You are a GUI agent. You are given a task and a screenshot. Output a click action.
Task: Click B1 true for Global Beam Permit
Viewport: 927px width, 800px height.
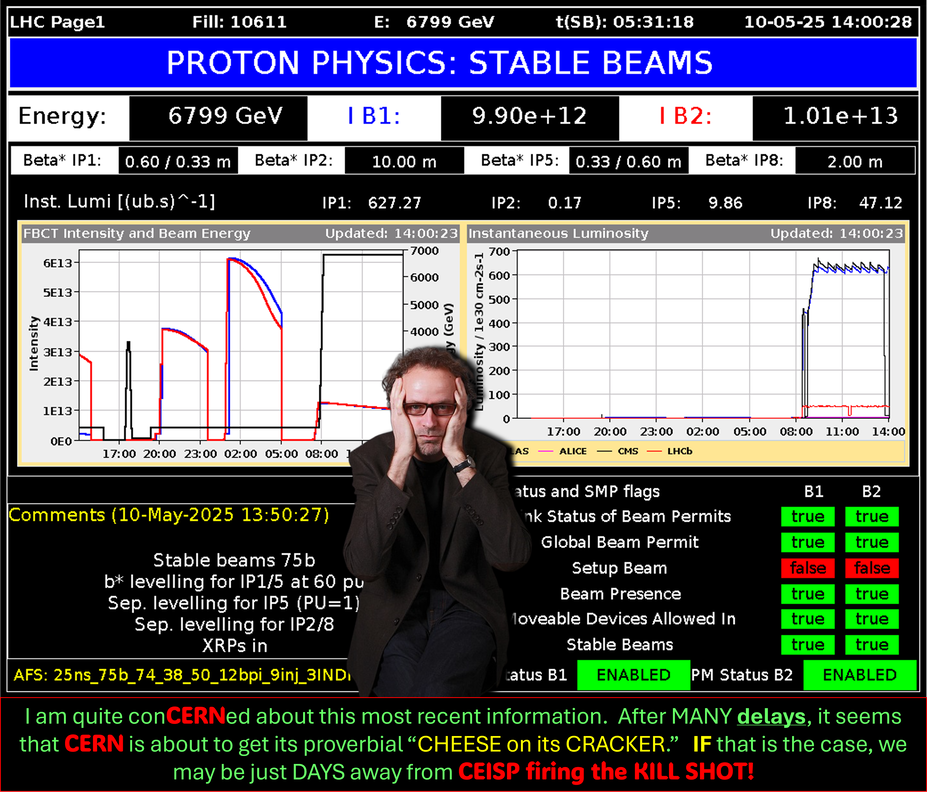point(808,542)
